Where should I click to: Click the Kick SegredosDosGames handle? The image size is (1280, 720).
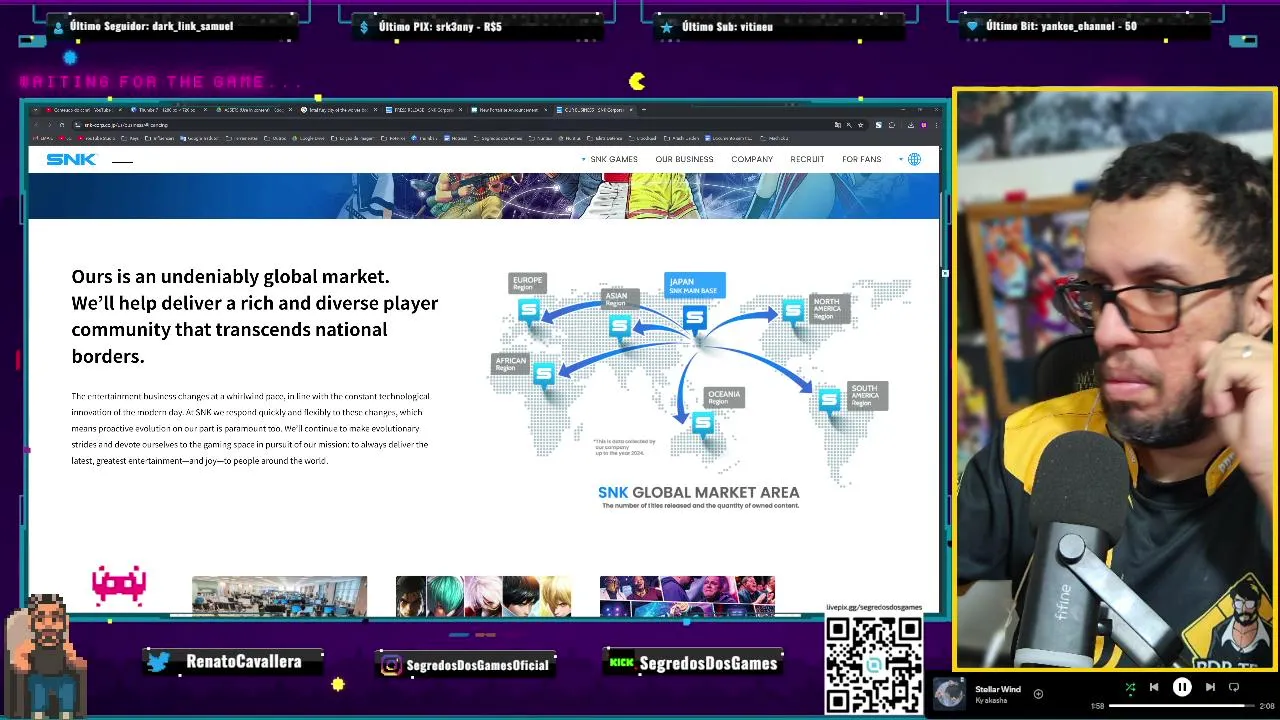[x=708, y=663]
